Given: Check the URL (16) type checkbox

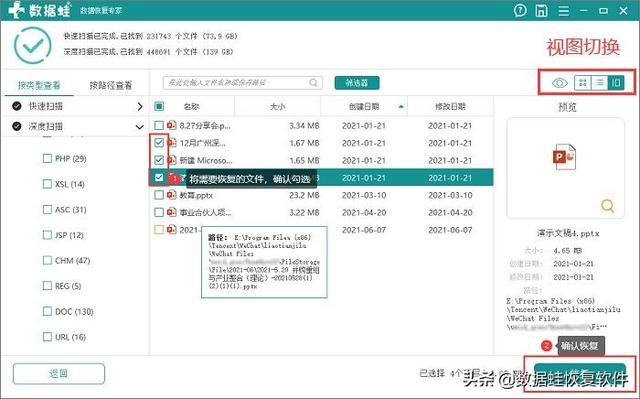Looking at the screenshot, I should point(47,337).
